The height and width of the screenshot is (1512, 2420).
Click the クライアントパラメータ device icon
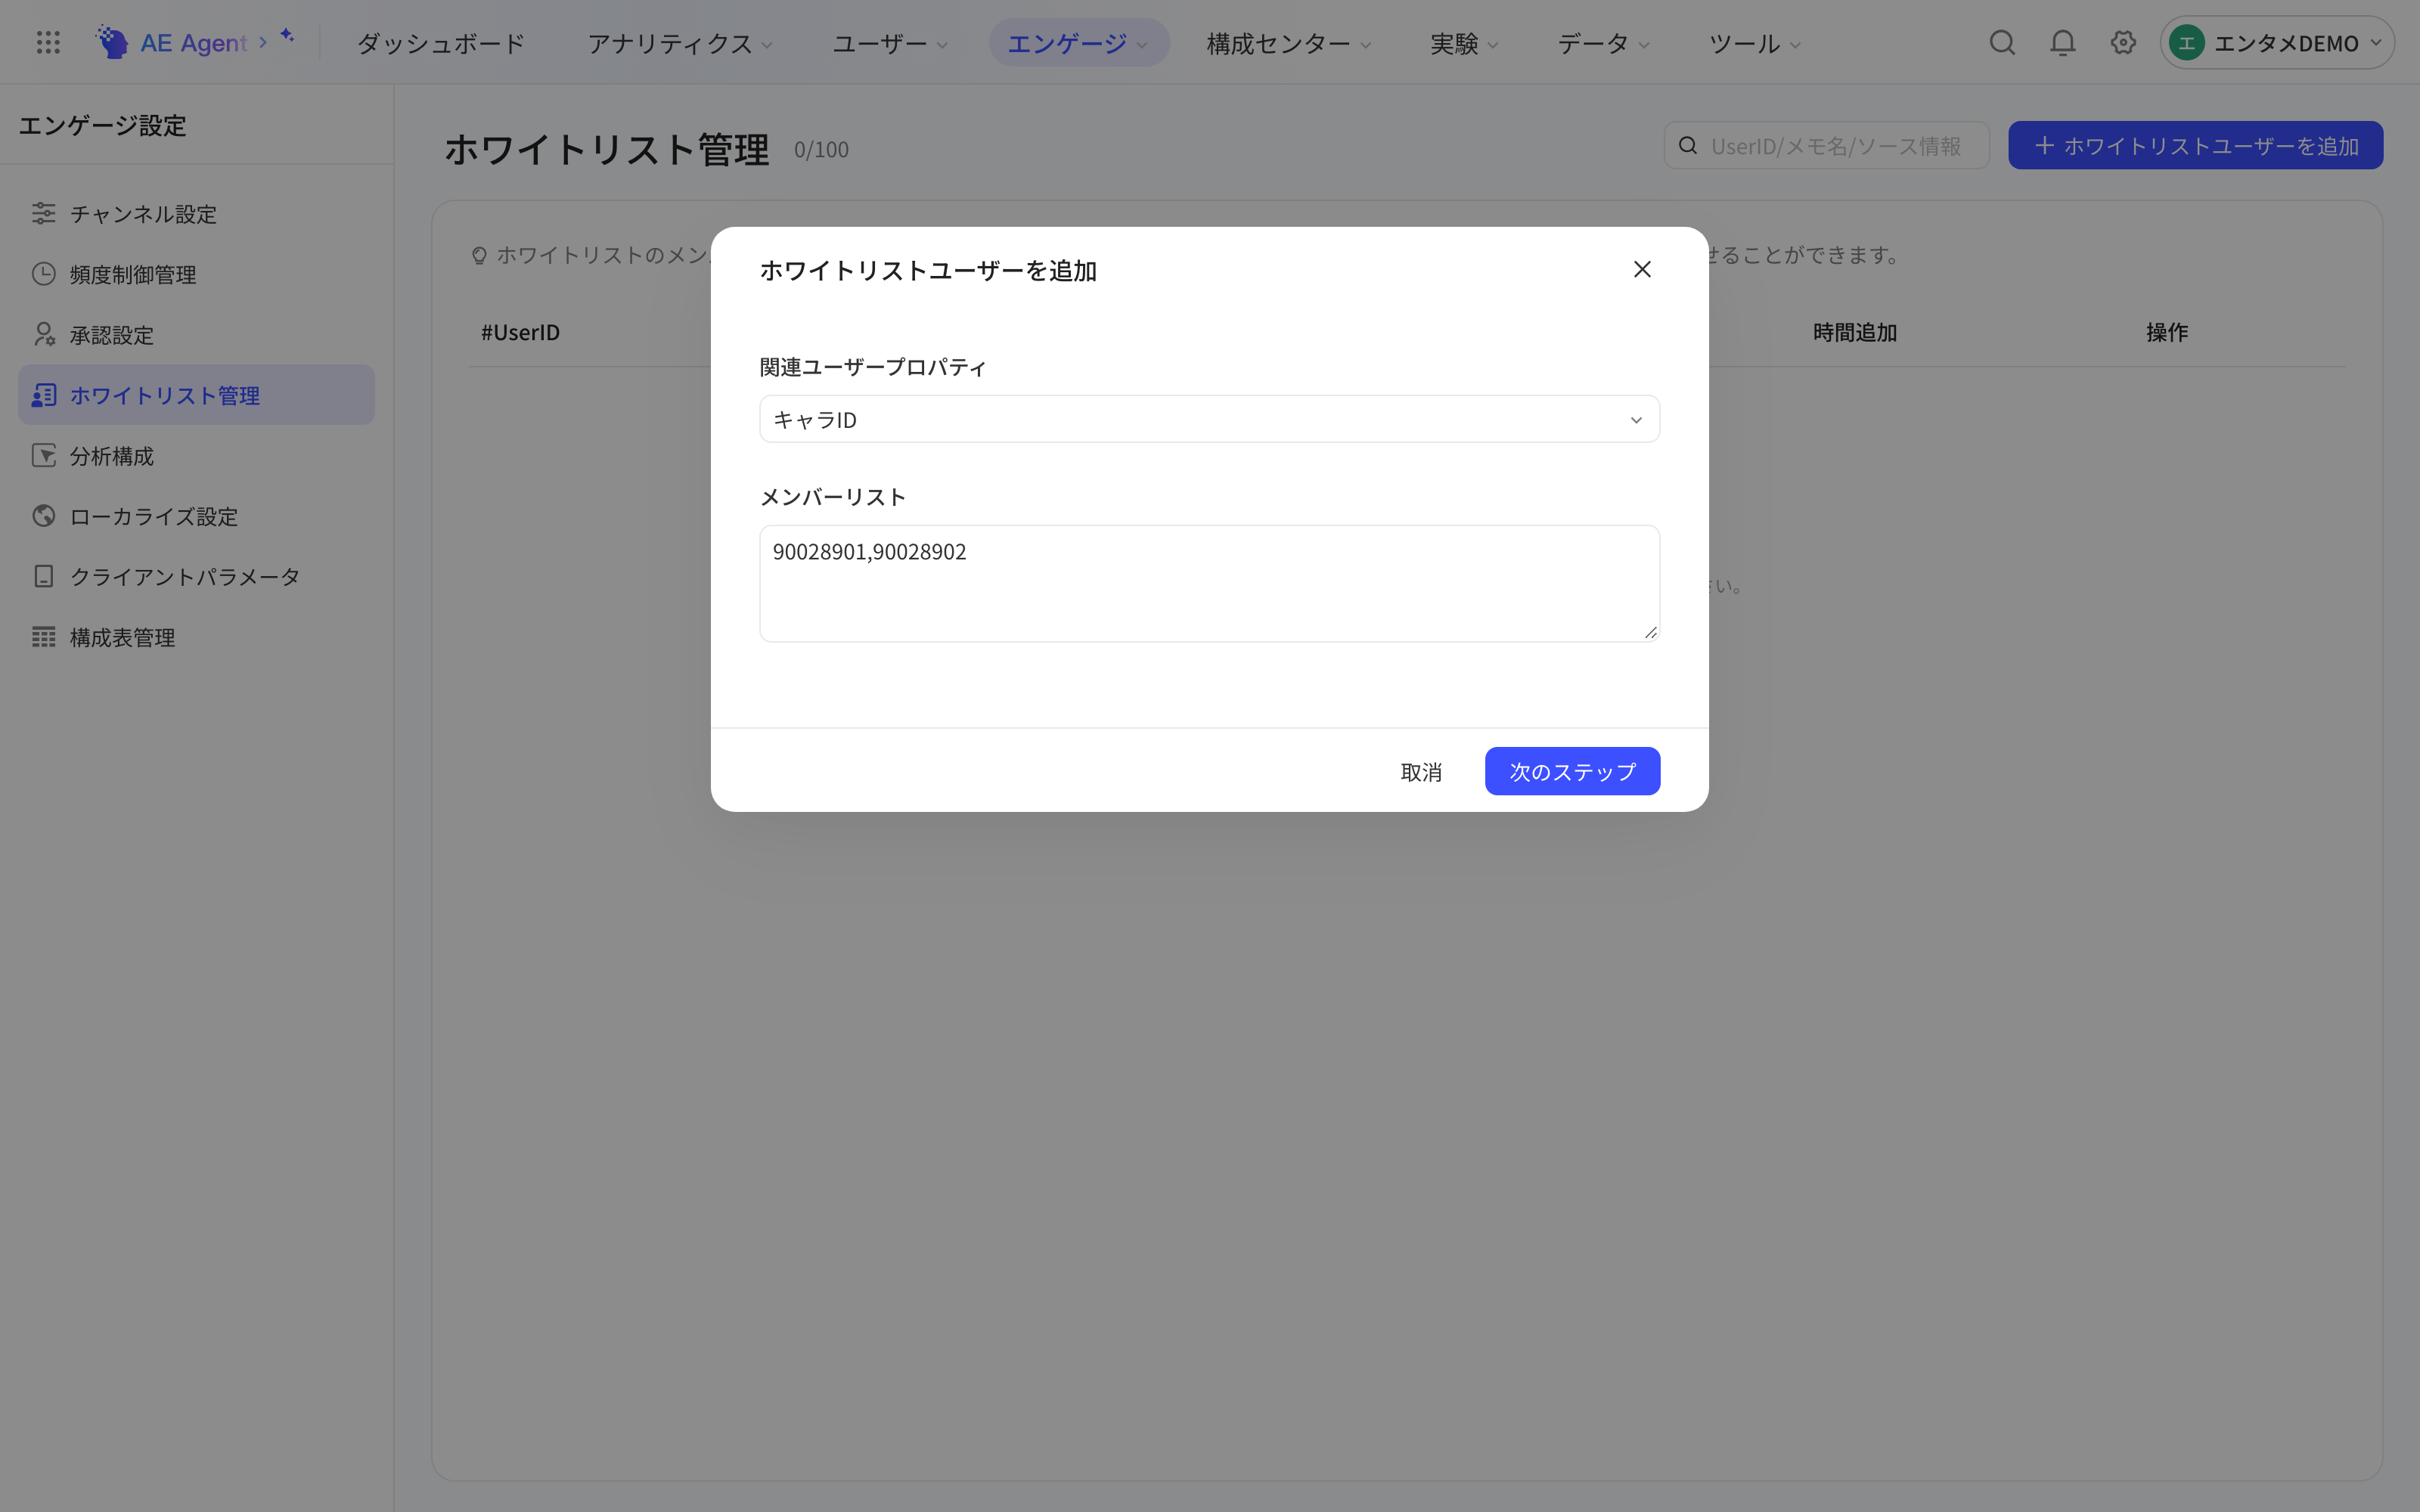43,576
